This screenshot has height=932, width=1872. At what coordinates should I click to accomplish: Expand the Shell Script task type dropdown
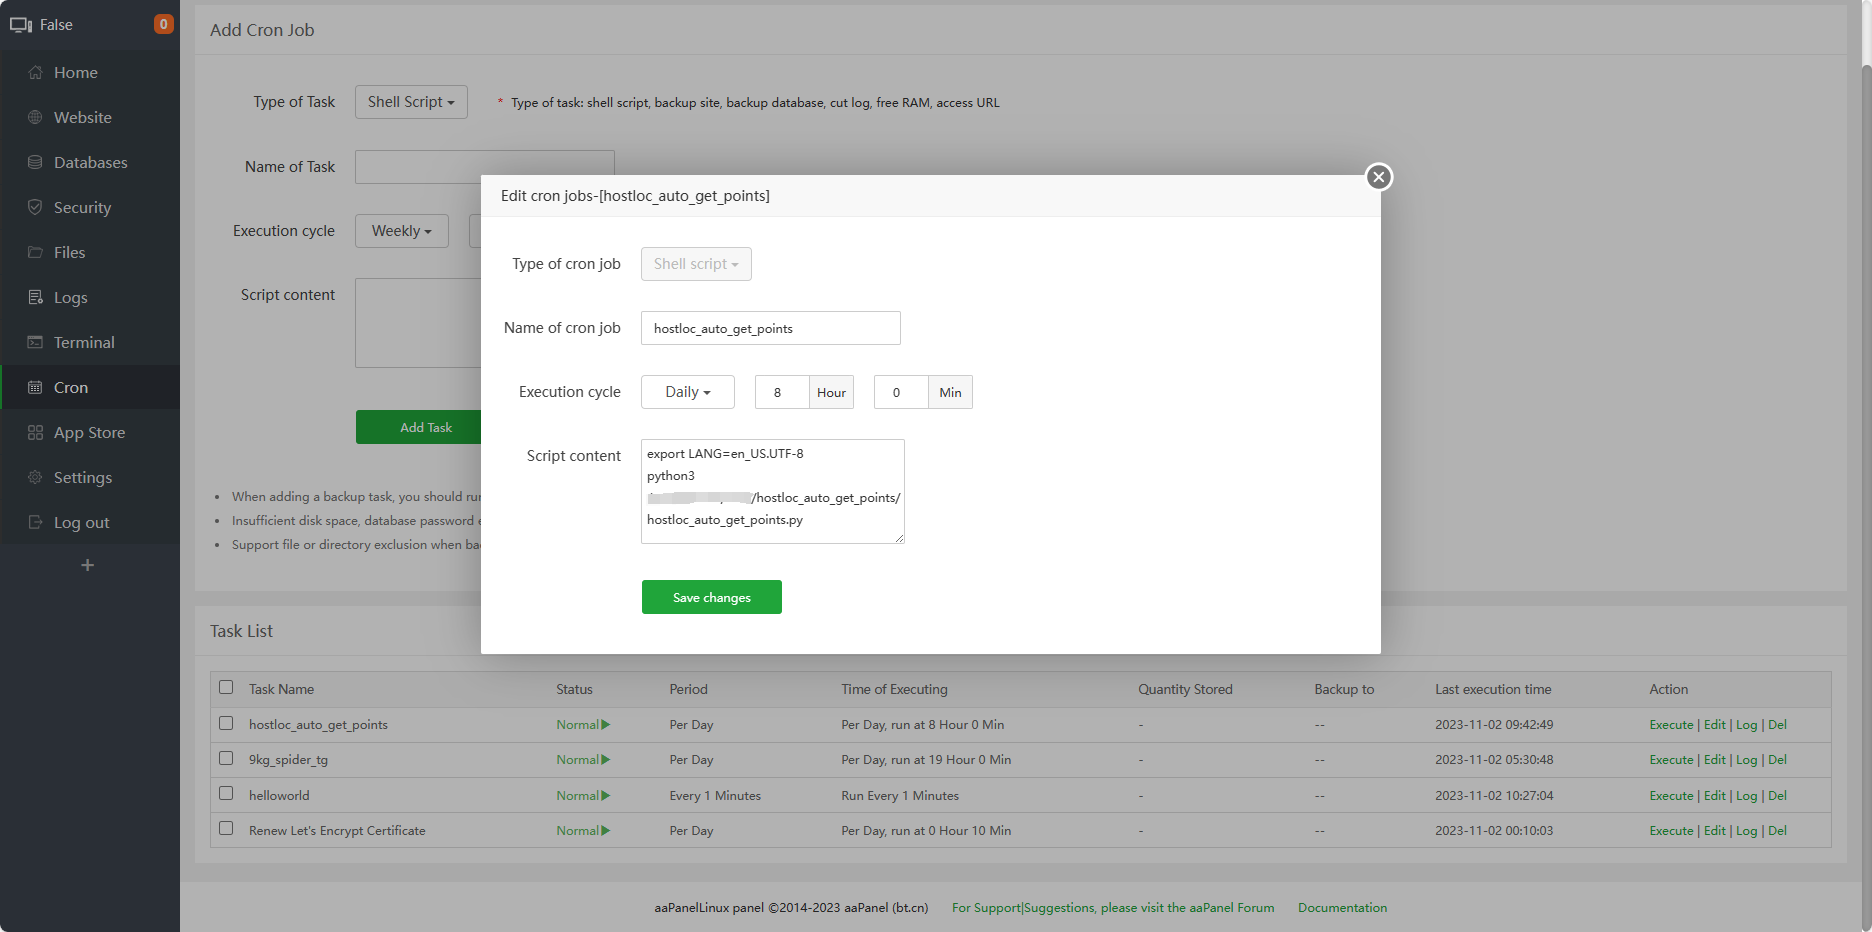click(411, 102)
